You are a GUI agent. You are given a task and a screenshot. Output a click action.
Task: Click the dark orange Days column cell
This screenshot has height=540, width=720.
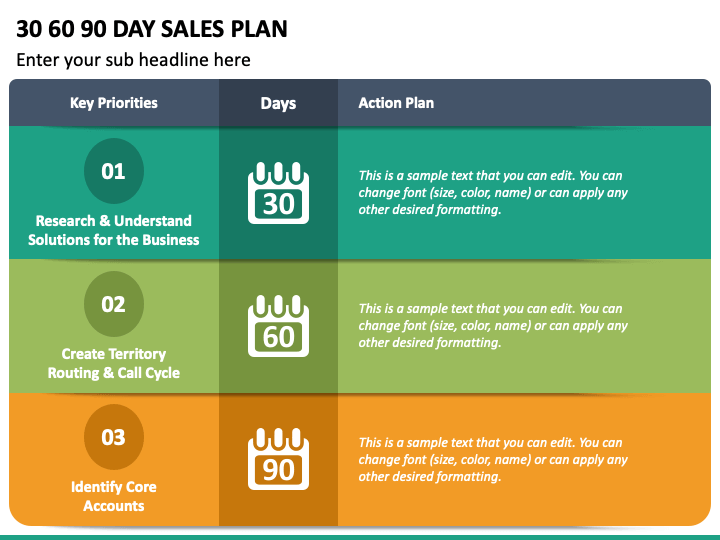coord(278,459)
